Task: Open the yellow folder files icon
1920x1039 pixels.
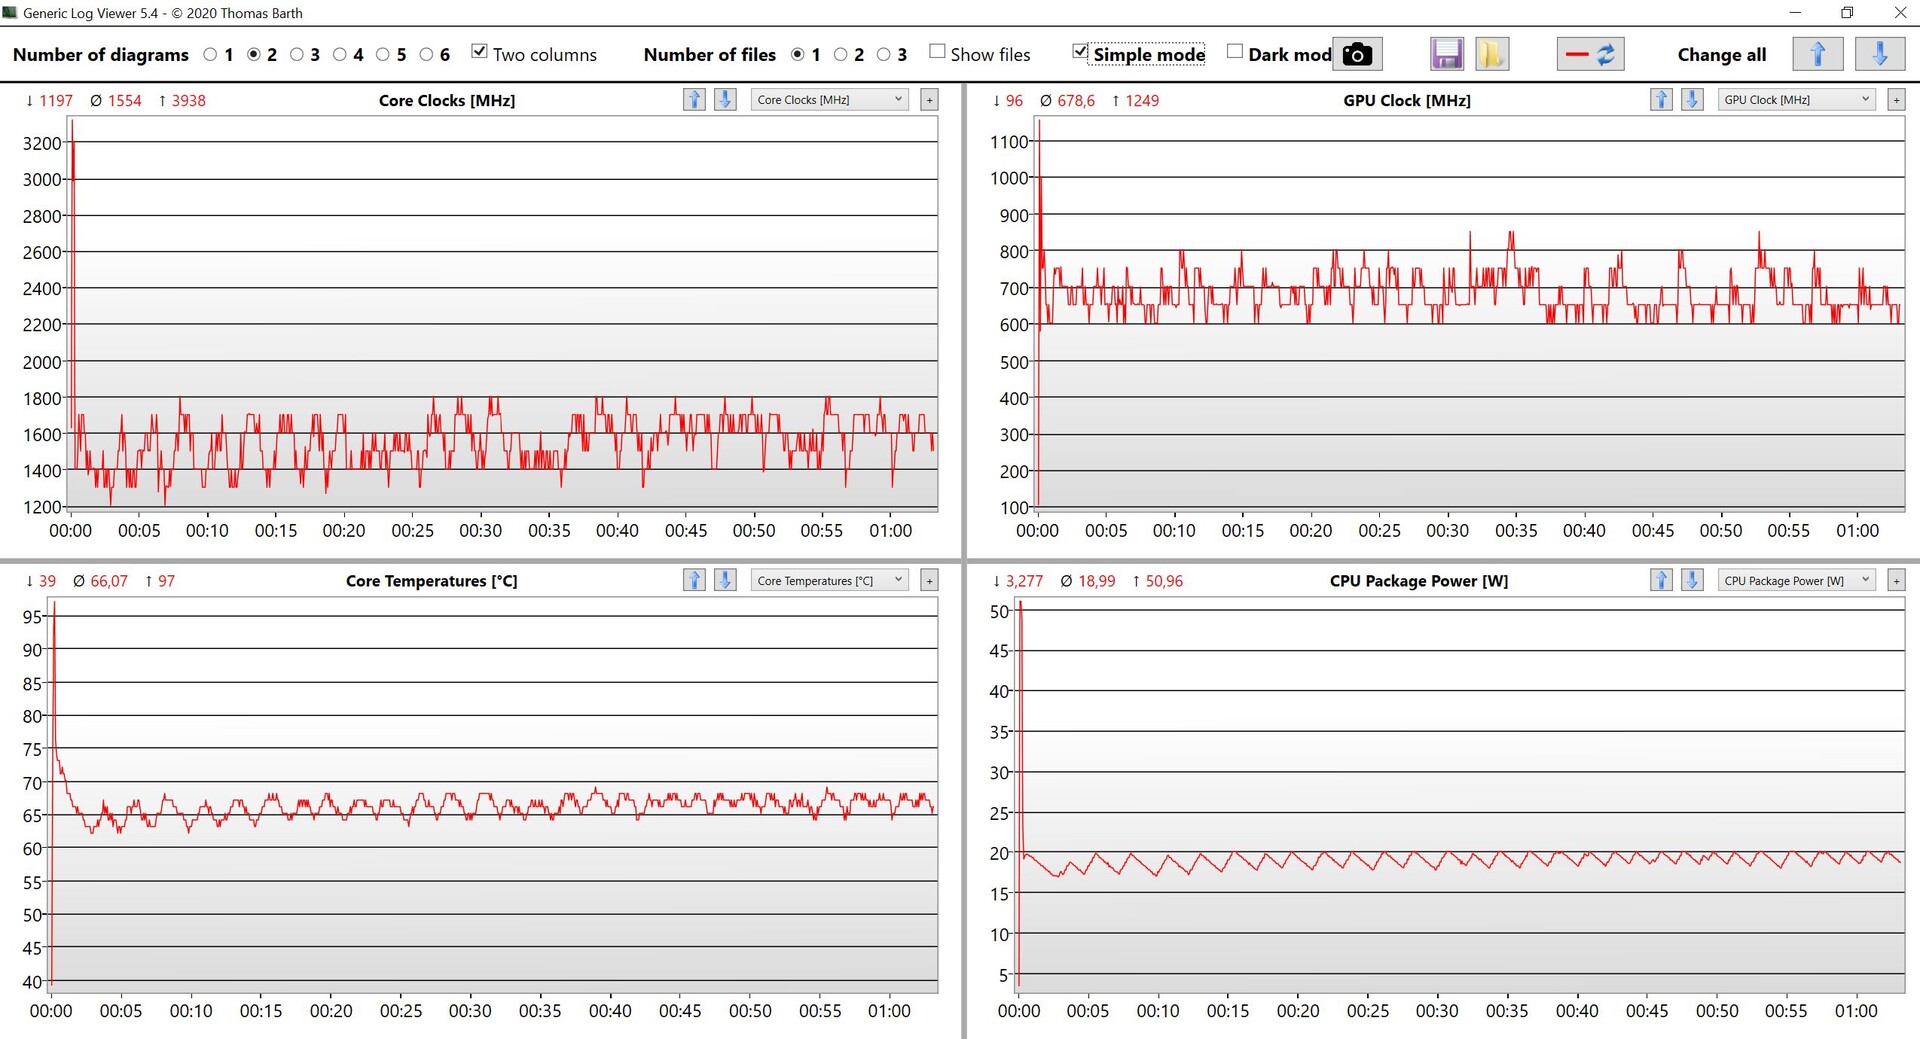Action: coord(1491,54)
